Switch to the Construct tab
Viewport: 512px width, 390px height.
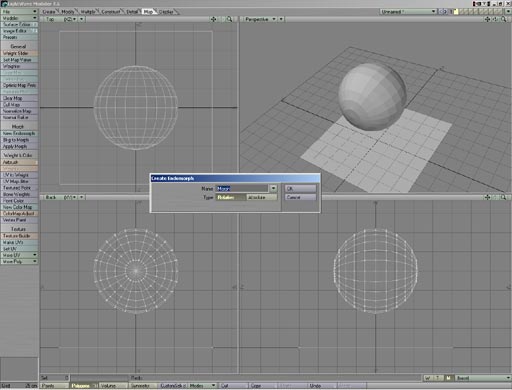pyautogui.click(x=111, y=12)
